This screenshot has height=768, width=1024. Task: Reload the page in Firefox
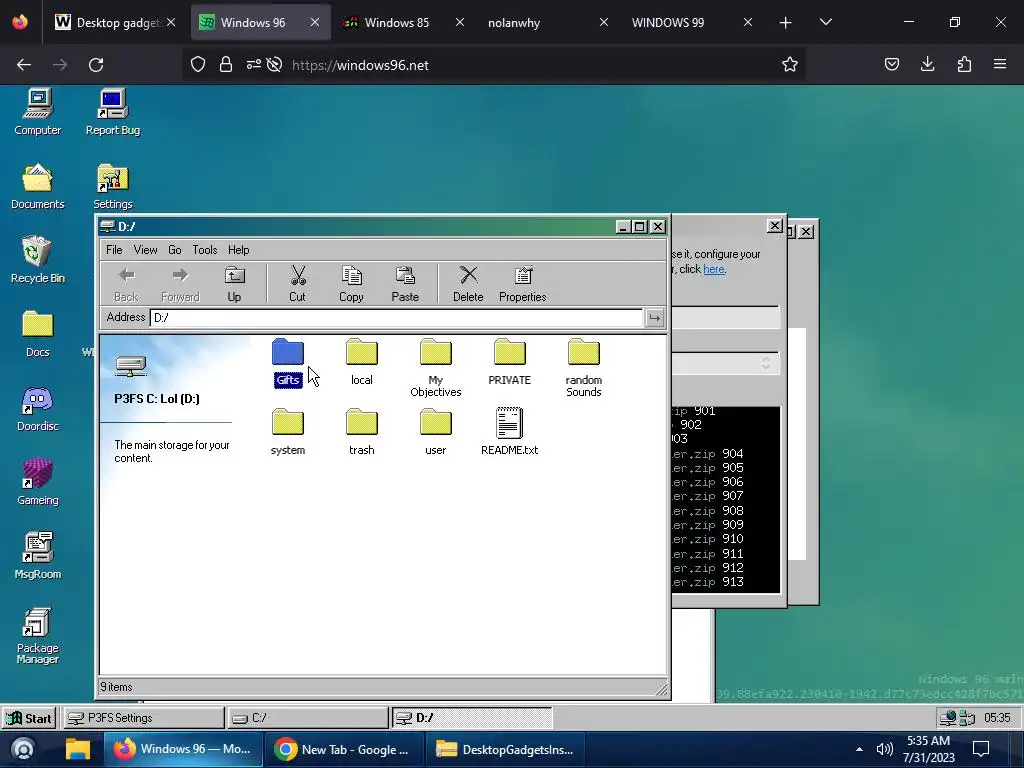tap(96, 65)
